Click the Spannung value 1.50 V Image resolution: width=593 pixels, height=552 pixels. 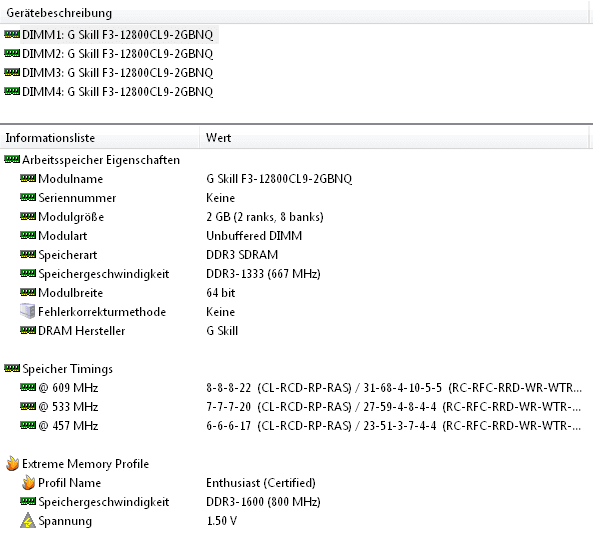point(222,521)
